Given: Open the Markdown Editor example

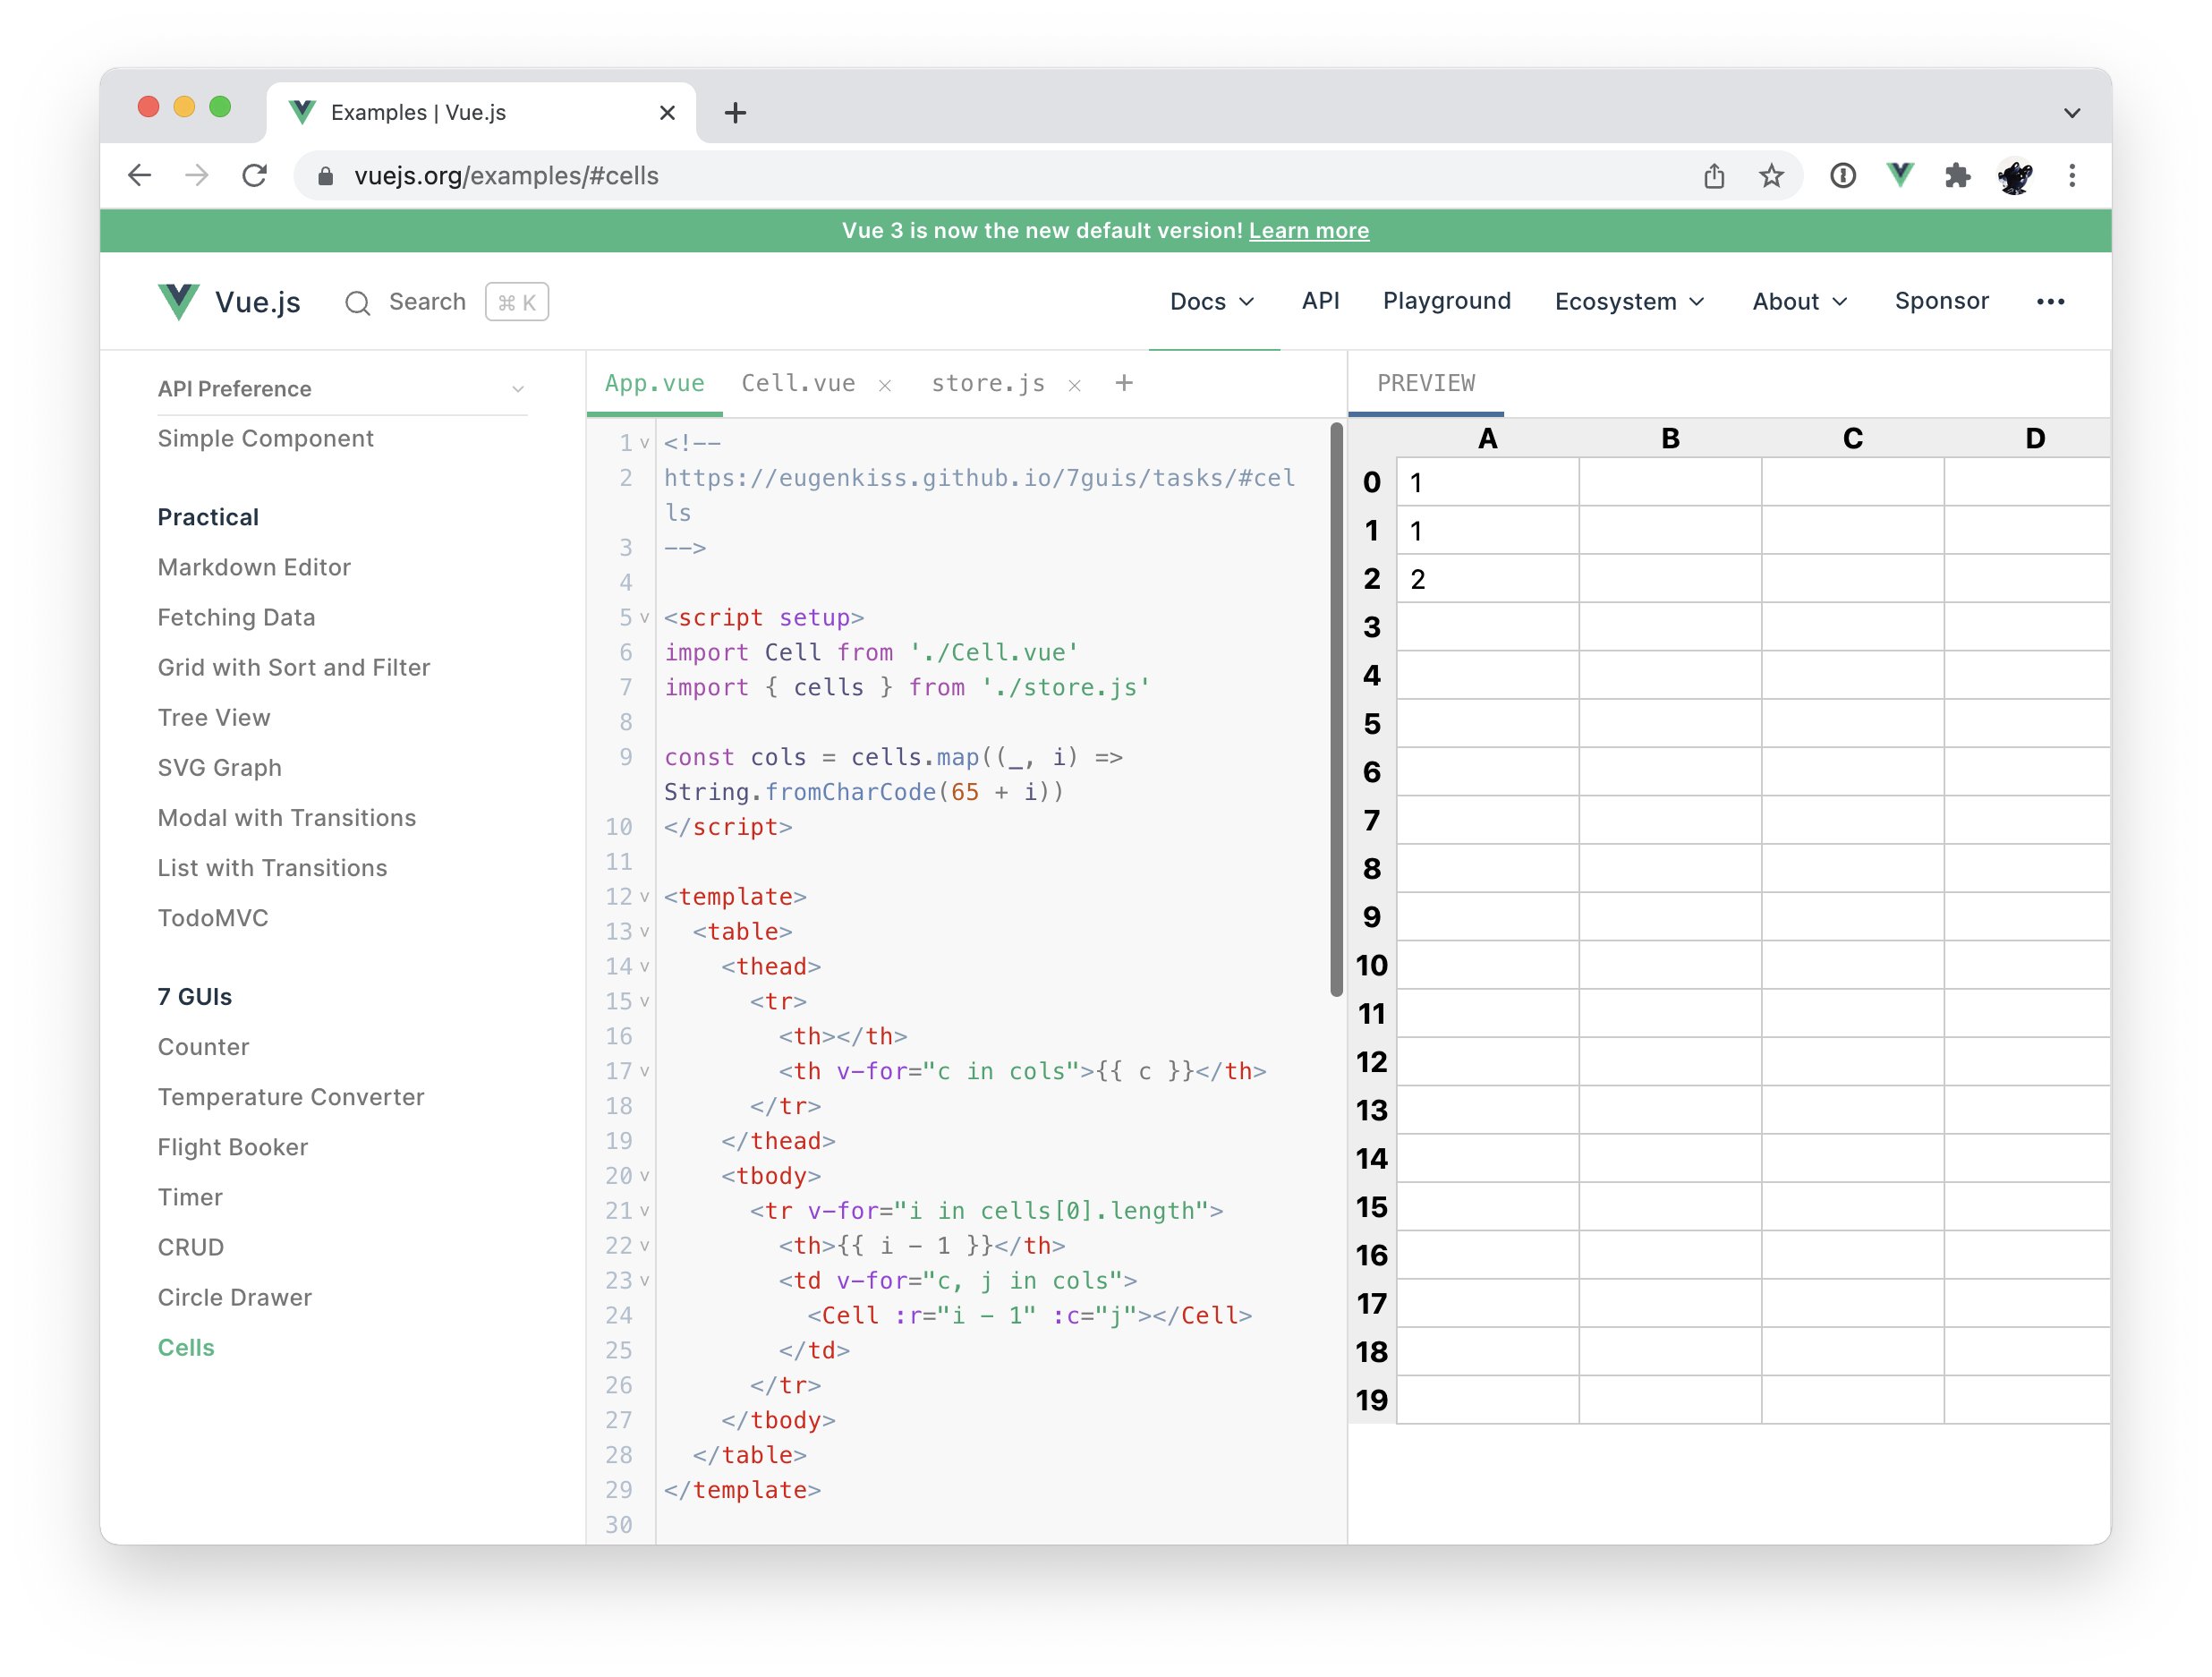Looking at the screenshot, I should [x=254, y=568].
